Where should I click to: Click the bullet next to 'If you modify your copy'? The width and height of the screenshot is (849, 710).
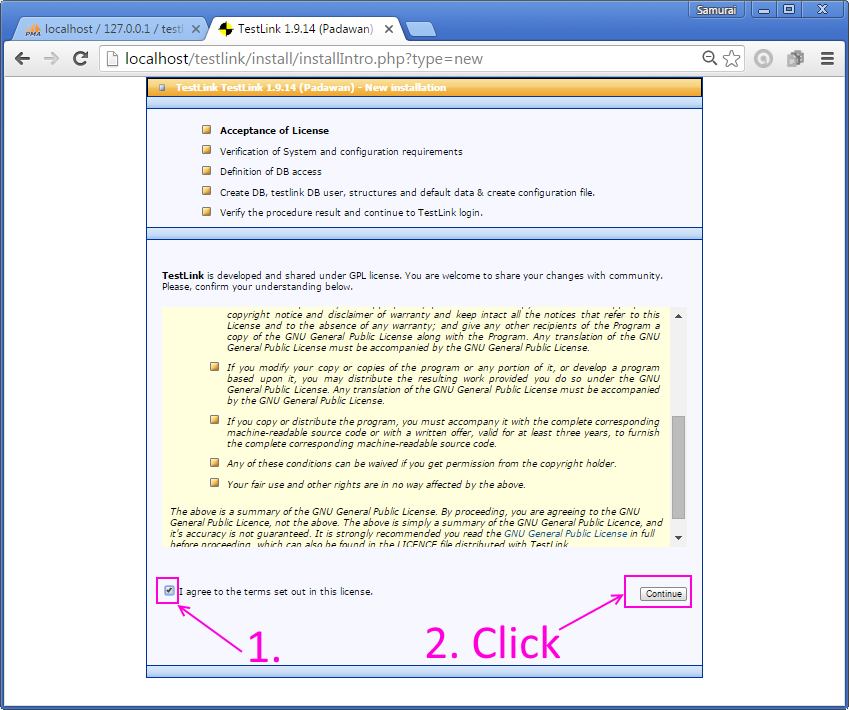point(214,367)
